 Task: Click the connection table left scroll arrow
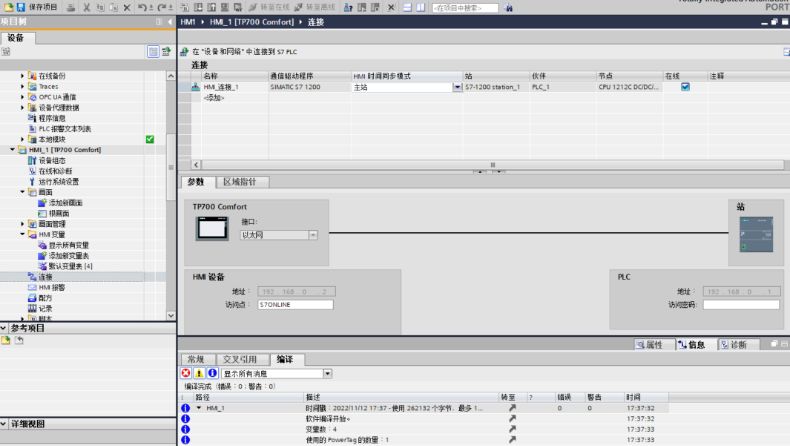196,165
